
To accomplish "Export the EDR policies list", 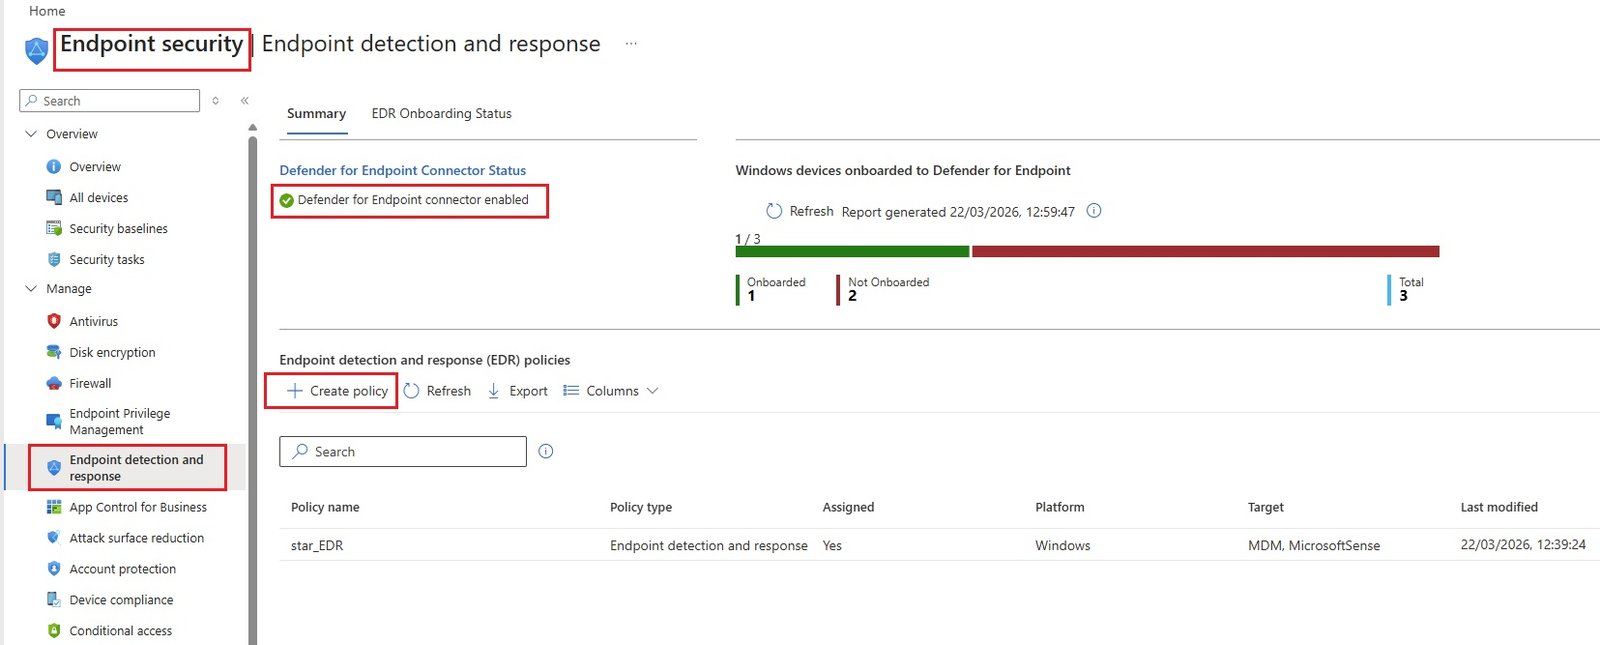I will pyautogui.click(x=517, y=391).
